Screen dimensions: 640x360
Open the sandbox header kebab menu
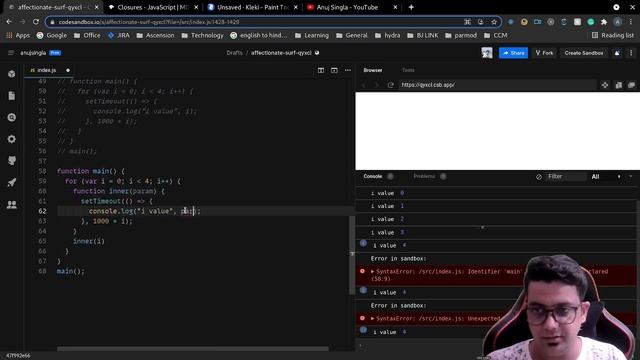[x=631, y=53]
